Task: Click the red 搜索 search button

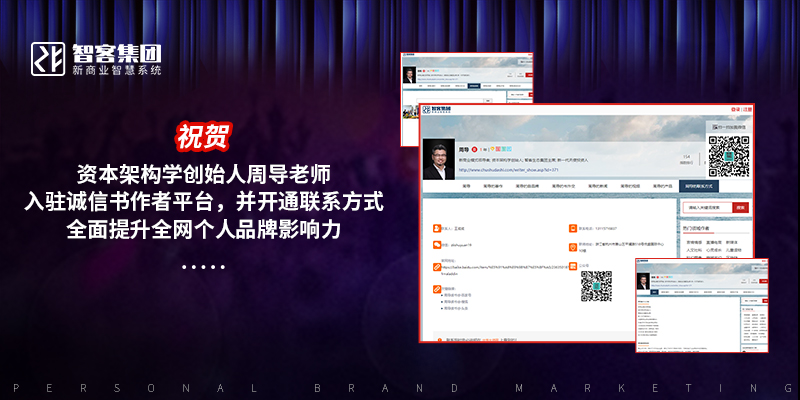Action: tap(740, 208)
